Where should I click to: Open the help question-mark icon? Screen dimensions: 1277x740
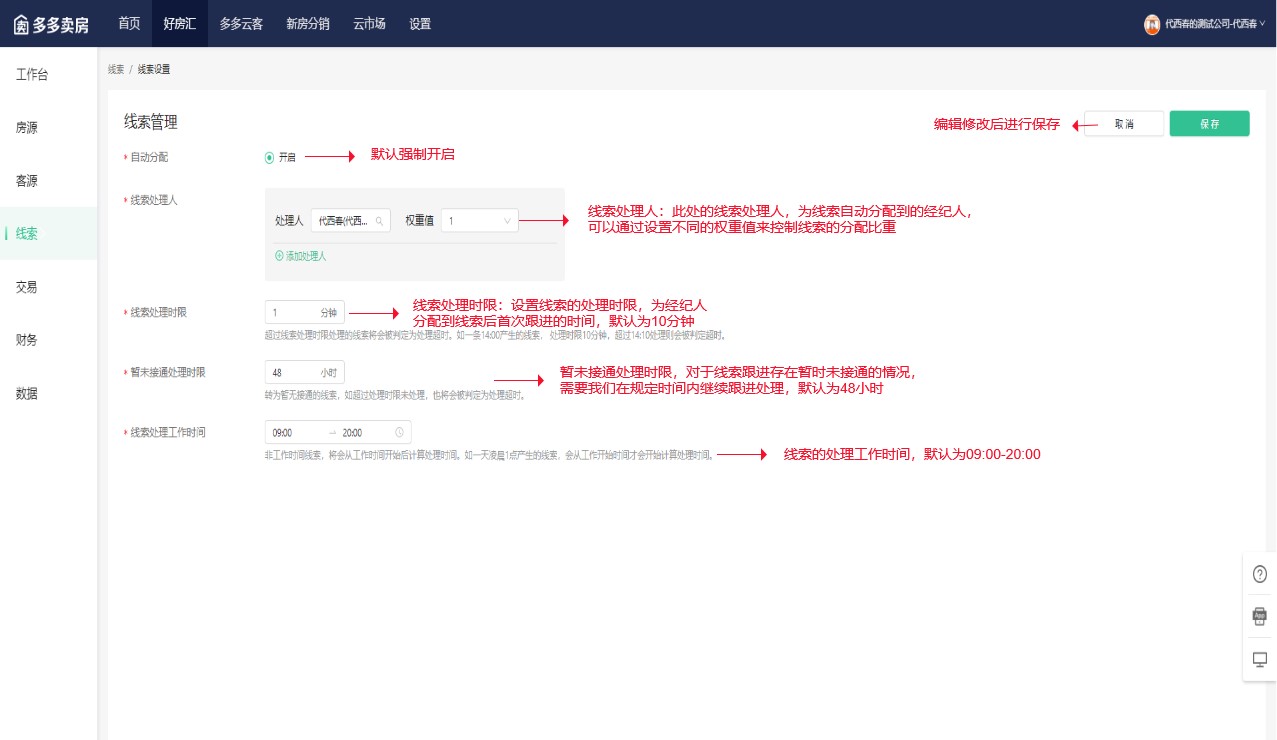(x=1260, y=574)
